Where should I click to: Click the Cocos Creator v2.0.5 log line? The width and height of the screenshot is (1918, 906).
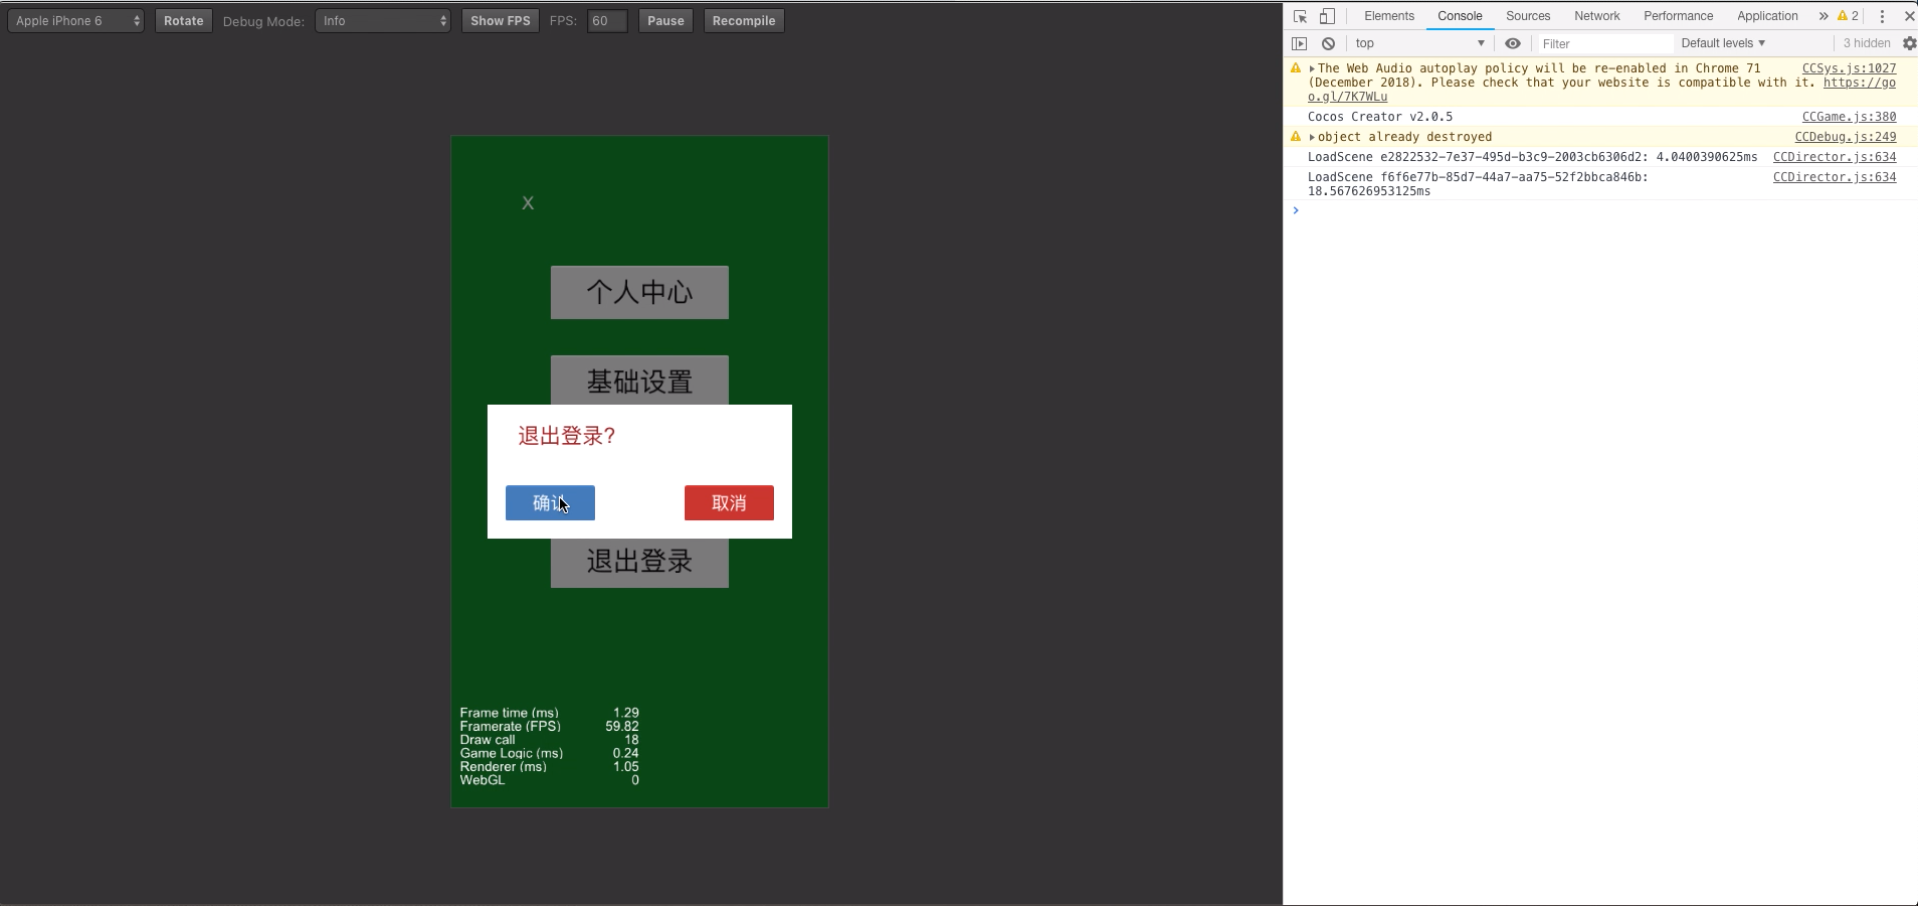(1380, 117)
